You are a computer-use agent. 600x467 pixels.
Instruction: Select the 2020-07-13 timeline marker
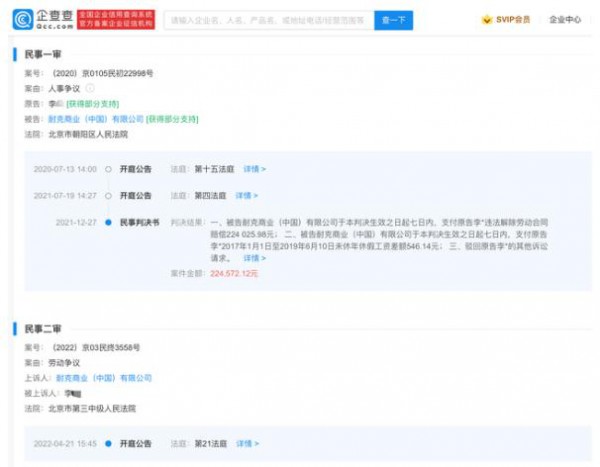point(108,169)
